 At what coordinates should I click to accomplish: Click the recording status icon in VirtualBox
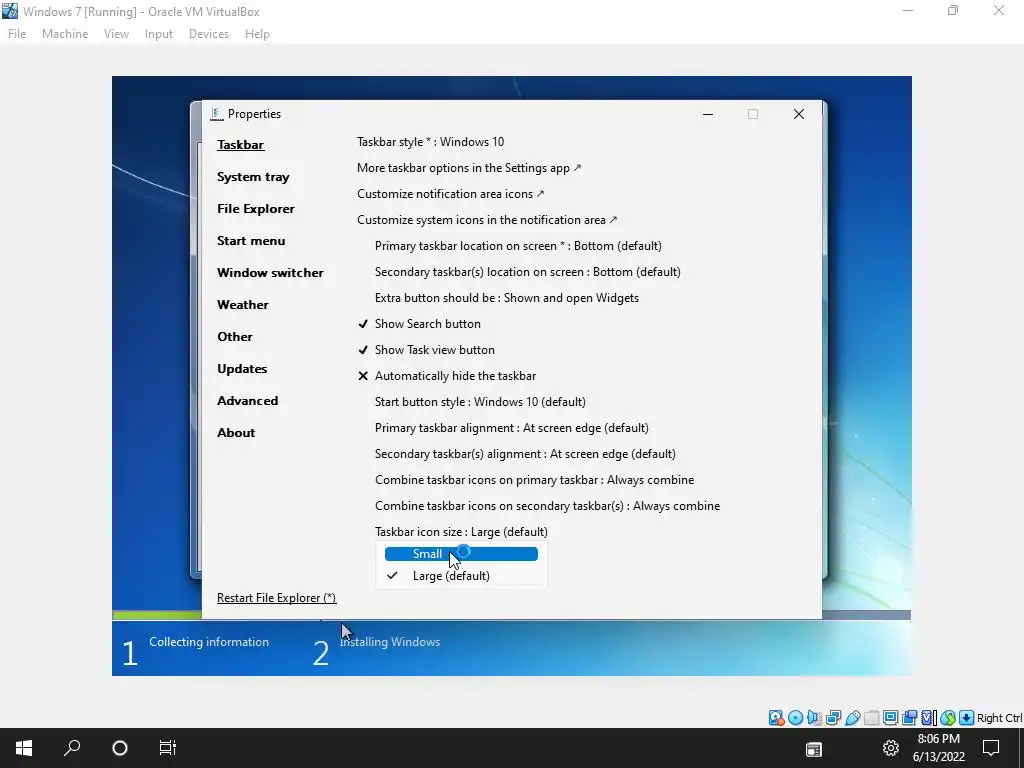[909, 718]
